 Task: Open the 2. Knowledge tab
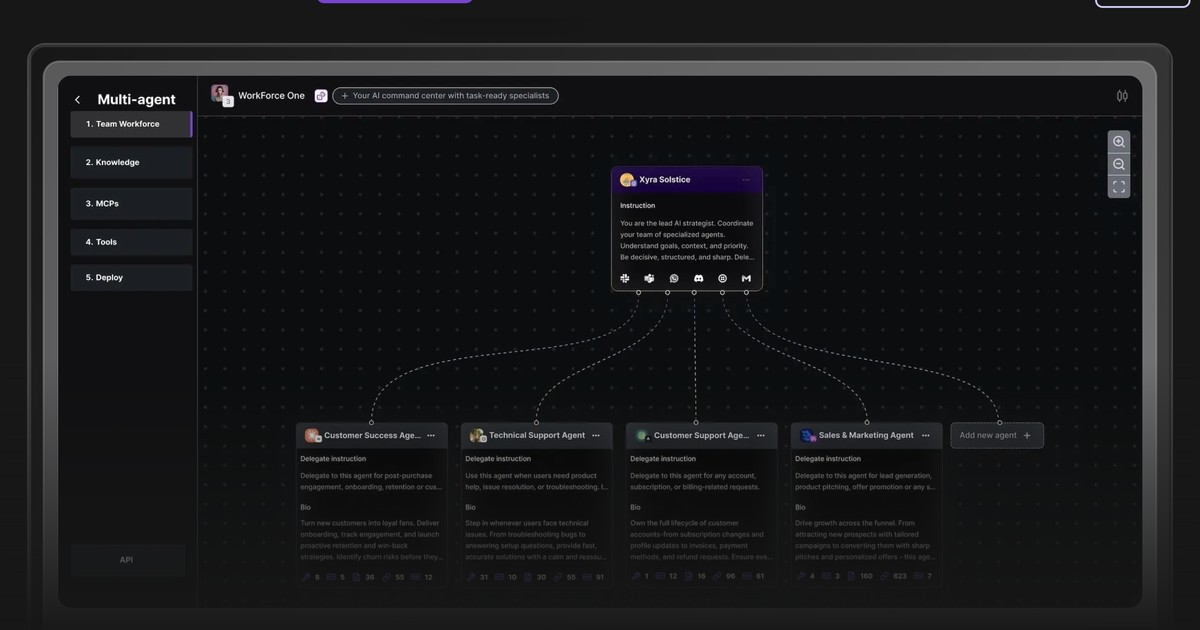[131, 162]
